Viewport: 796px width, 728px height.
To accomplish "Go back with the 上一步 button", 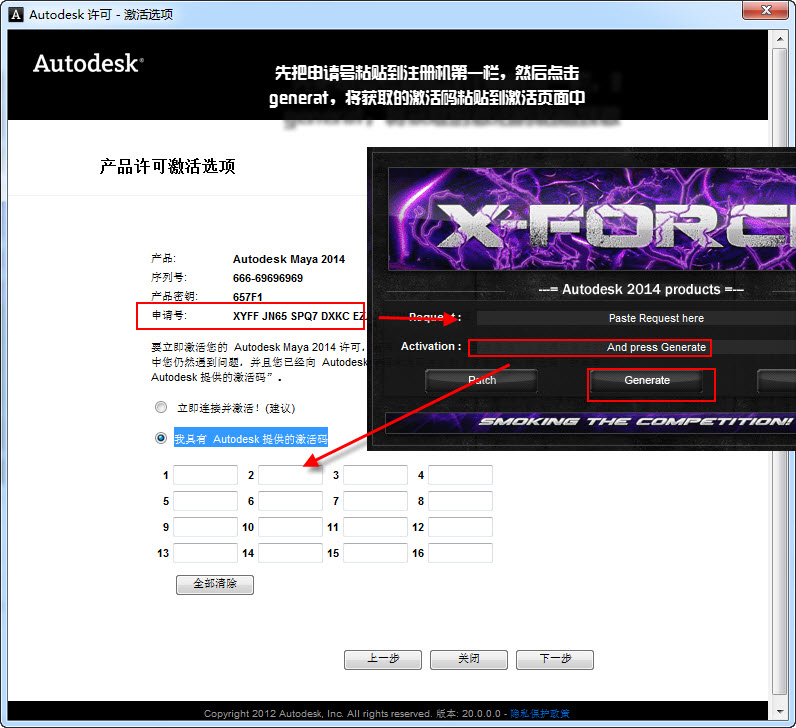I will pyautogui.click(x=383, y=659).
